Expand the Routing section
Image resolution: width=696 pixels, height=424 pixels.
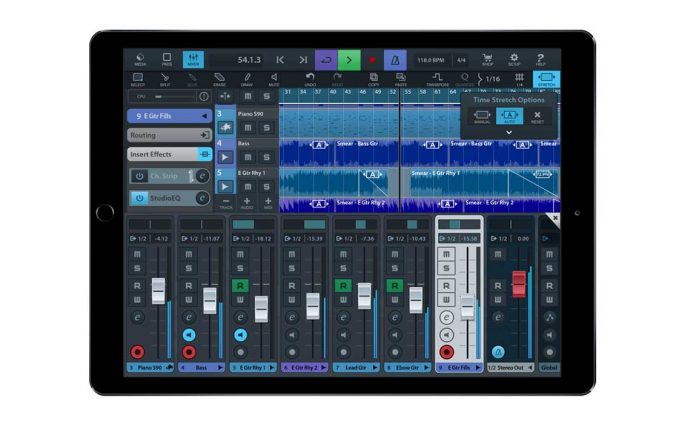coord(169,135)
